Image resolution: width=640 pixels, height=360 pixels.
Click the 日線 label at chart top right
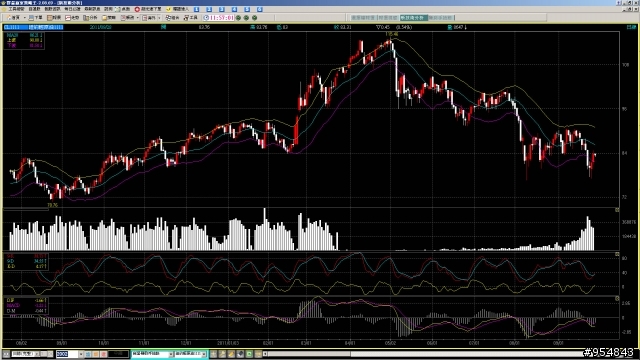pyautogui.click(x=631, y=27)
